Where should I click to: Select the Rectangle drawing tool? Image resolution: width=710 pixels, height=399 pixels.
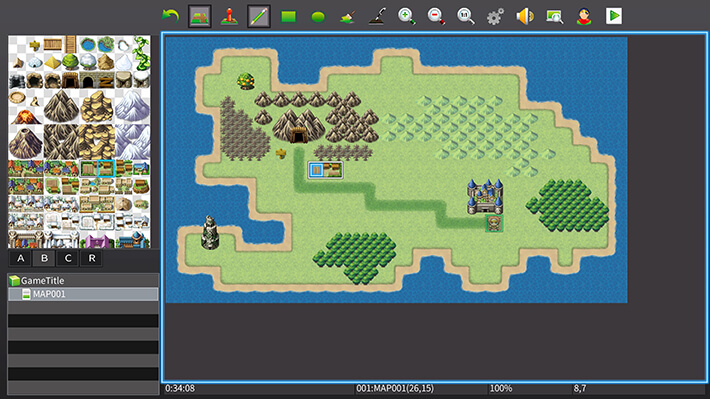click(288, 17)
